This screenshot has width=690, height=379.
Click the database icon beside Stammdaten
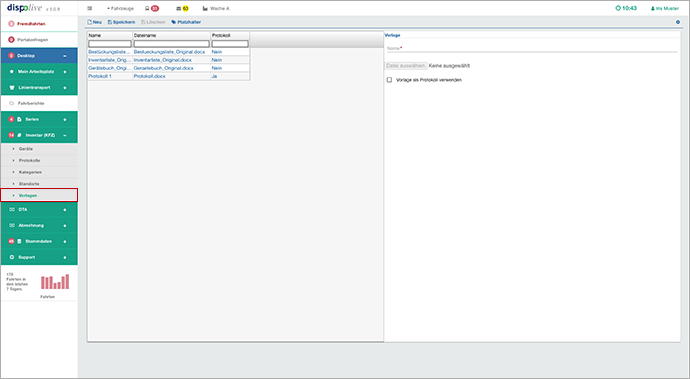click(19, 241)
